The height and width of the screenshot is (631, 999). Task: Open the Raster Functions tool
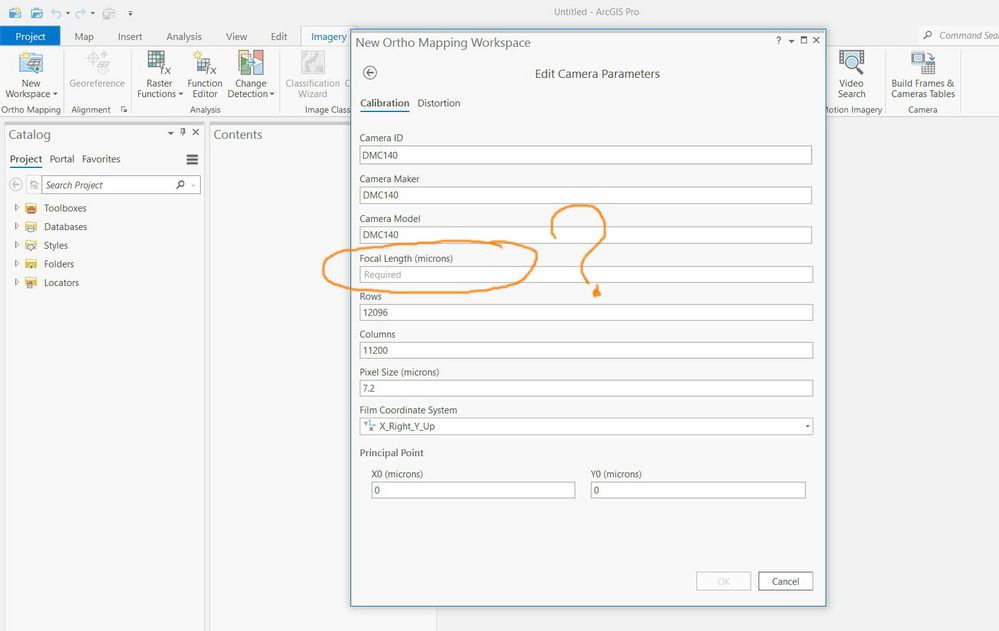tap(159, 75)
